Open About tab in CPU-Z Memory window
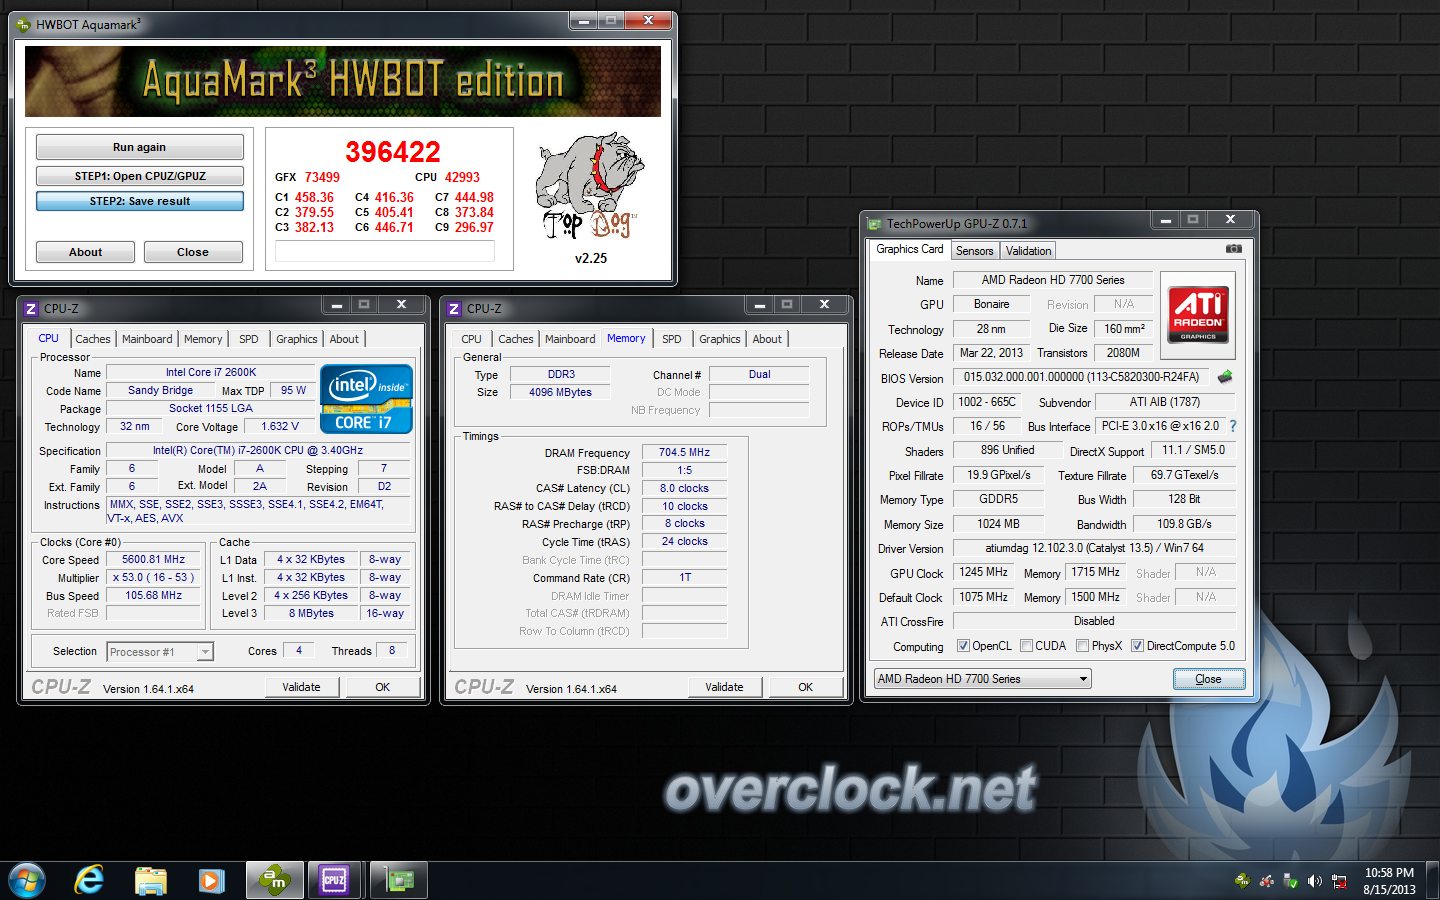 coord(767,339)
